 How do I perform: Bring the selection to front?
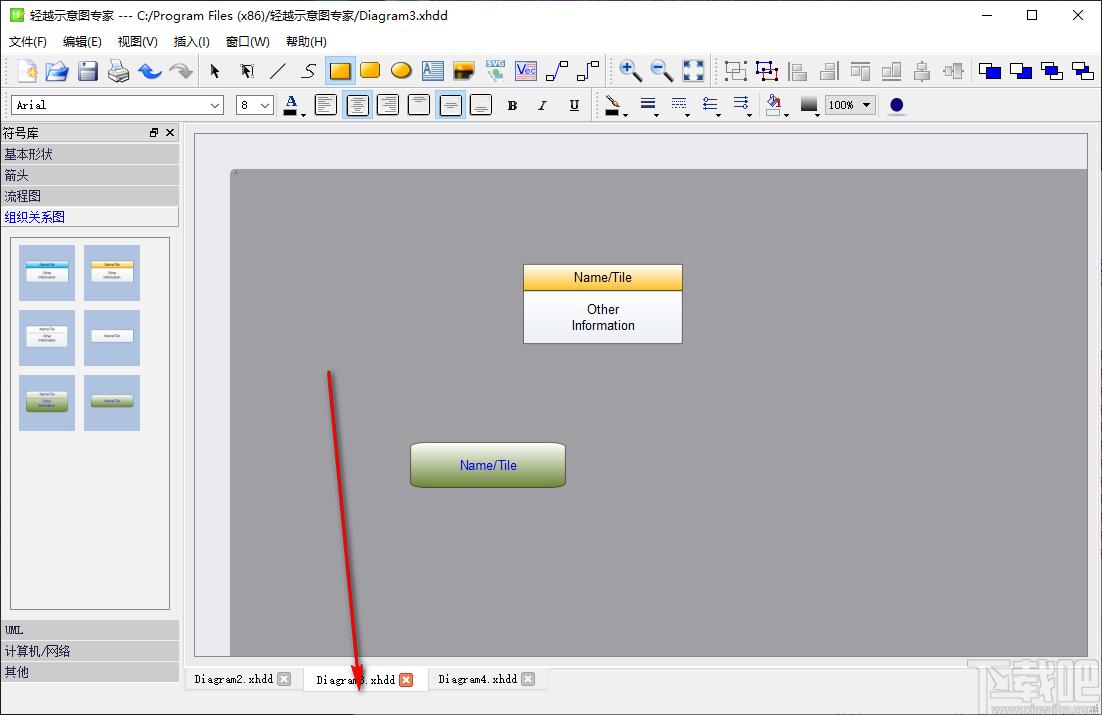[990, 71]
